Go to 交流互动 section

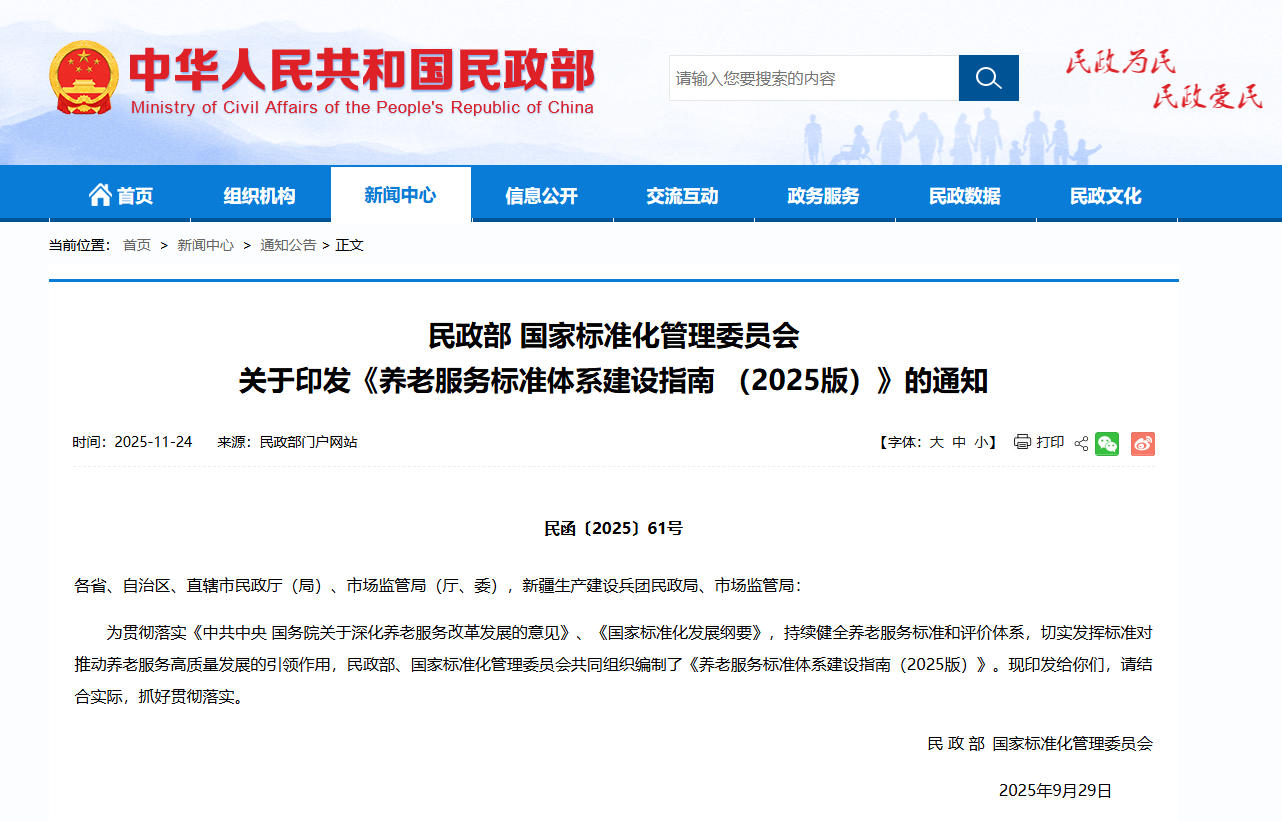[x=682, y=196]
